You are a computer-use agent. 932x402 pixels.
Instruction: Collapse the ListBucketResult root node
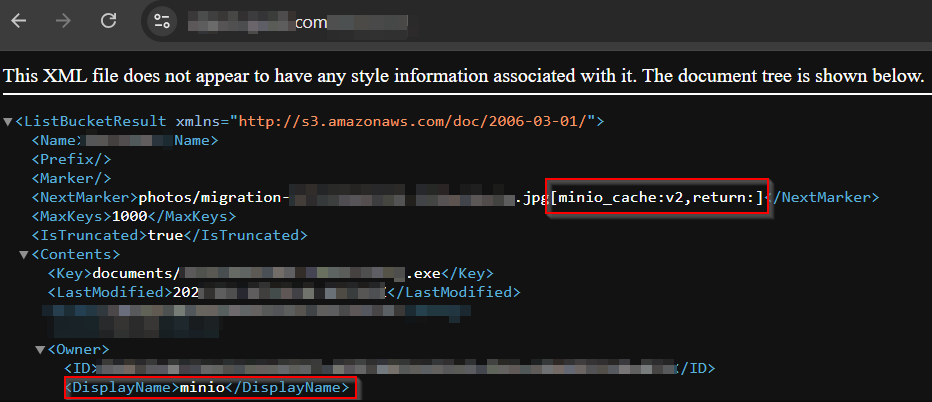point(8,122)
